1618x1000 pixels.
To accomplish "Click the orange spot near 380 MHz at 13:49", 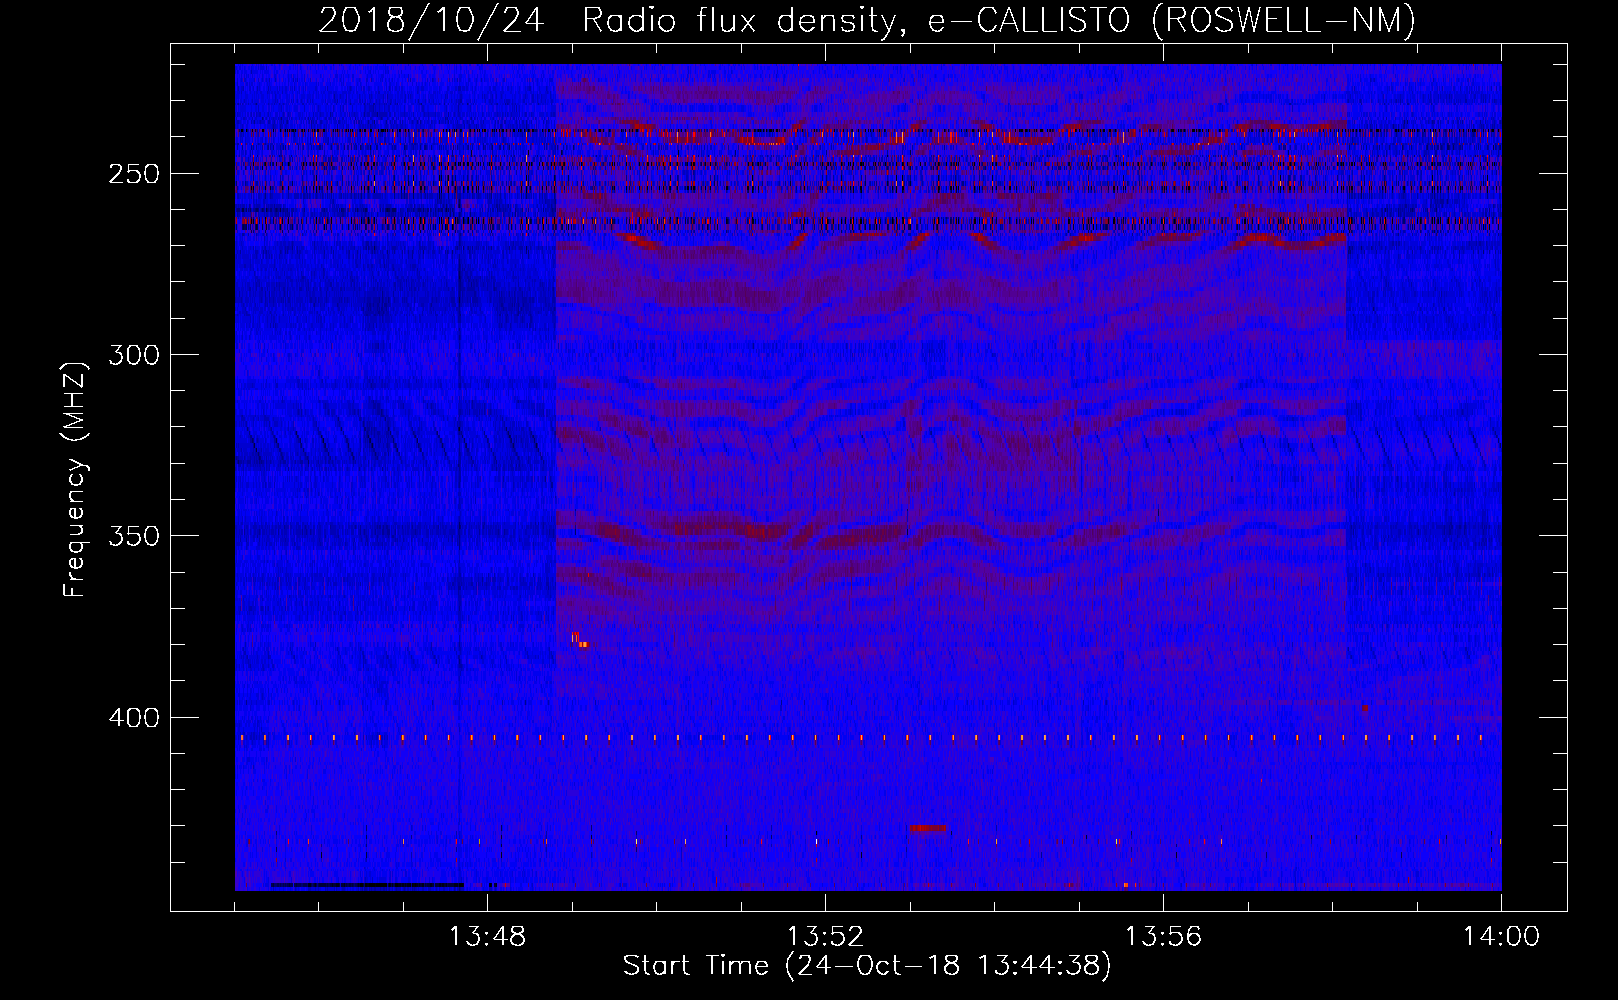I will pyautogui.click(x=579, y=640).
